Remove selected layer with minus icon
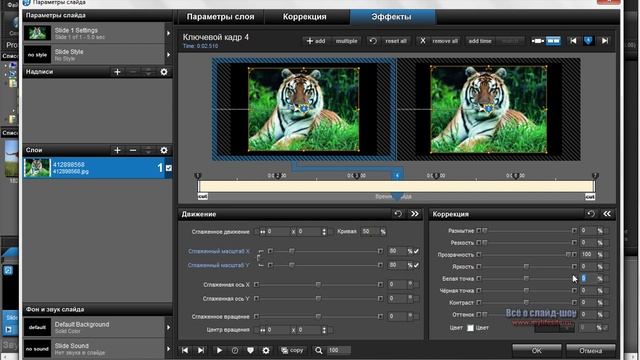The image size is (640, 360). [133, 150]
